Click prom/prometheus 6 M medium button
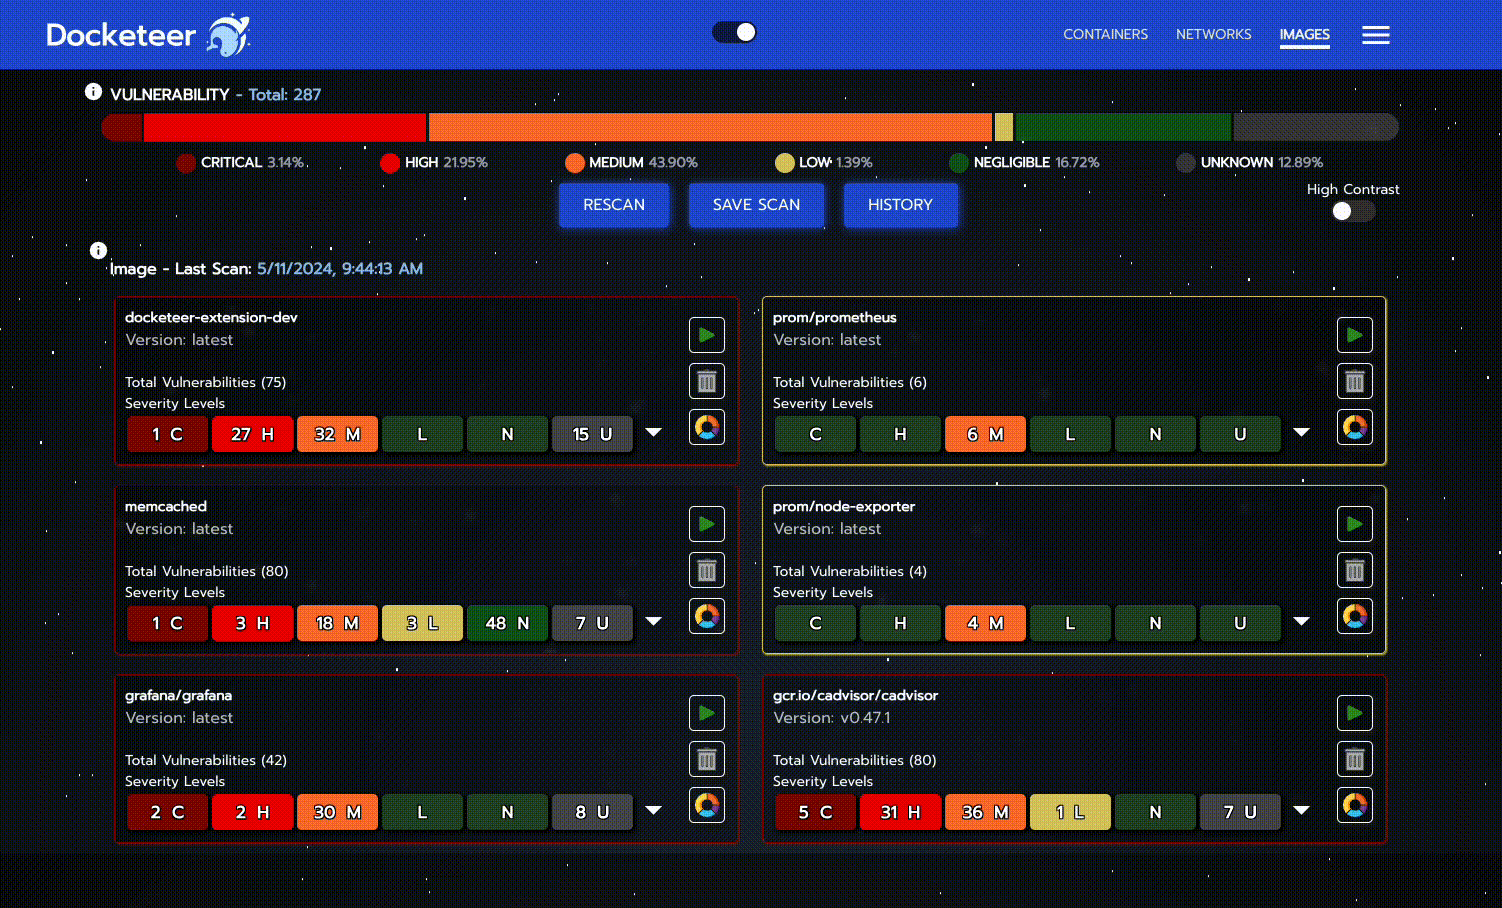The height and width of the screenshot is (908, 1502). (x=985, y=434)
